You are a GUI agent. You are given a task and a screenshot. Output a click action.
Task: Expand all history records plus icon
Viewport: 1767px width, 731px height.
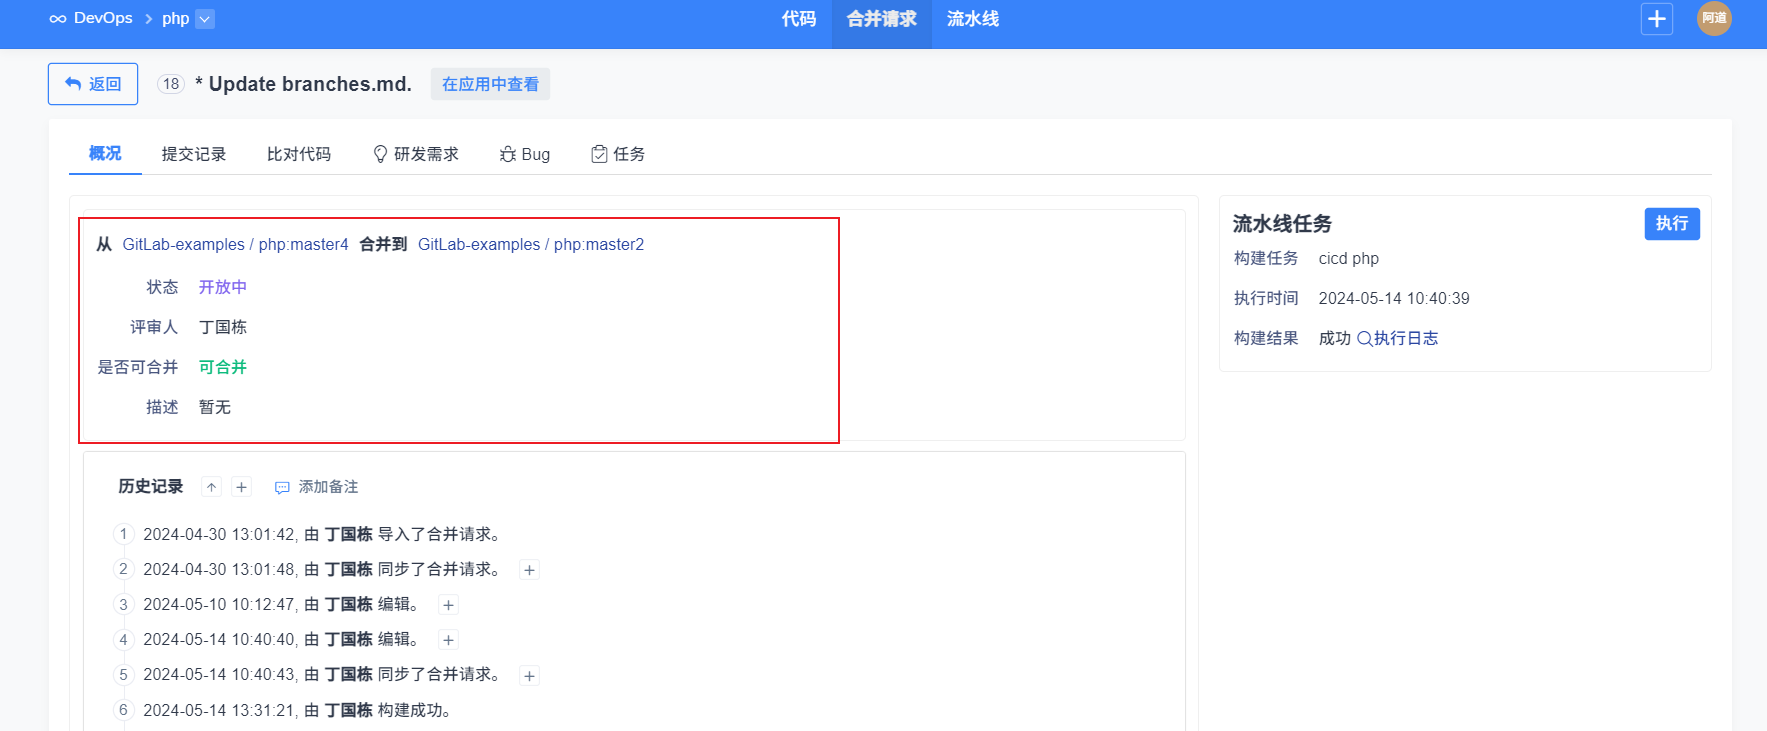click(241, 487)
